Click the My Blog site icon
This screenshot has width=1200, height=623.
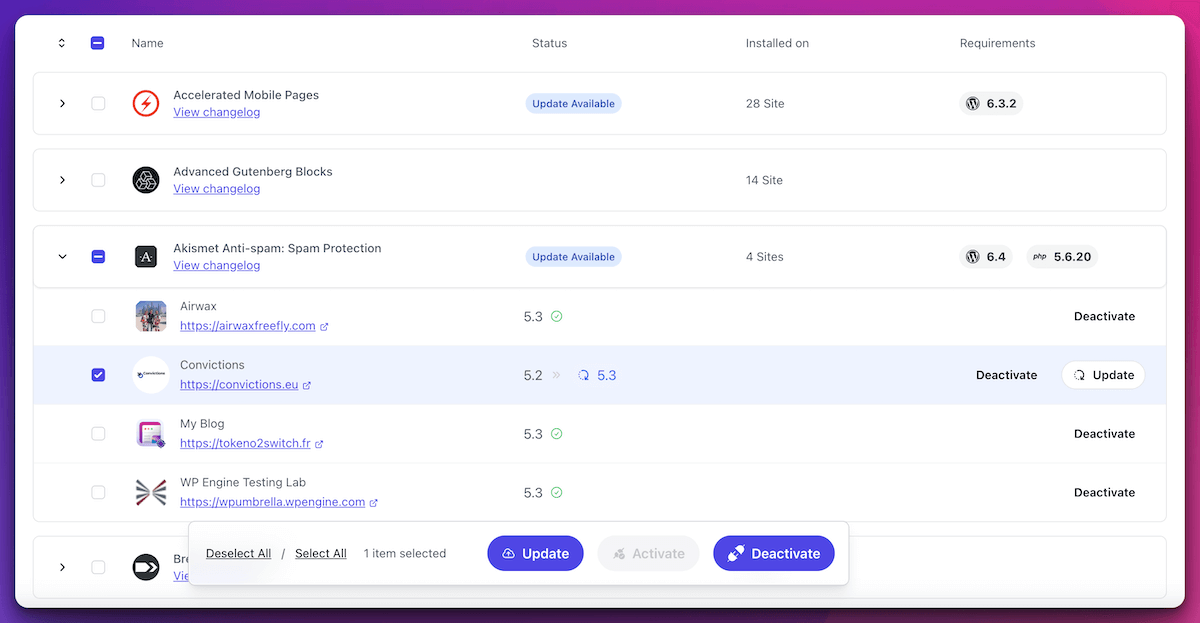151,434
